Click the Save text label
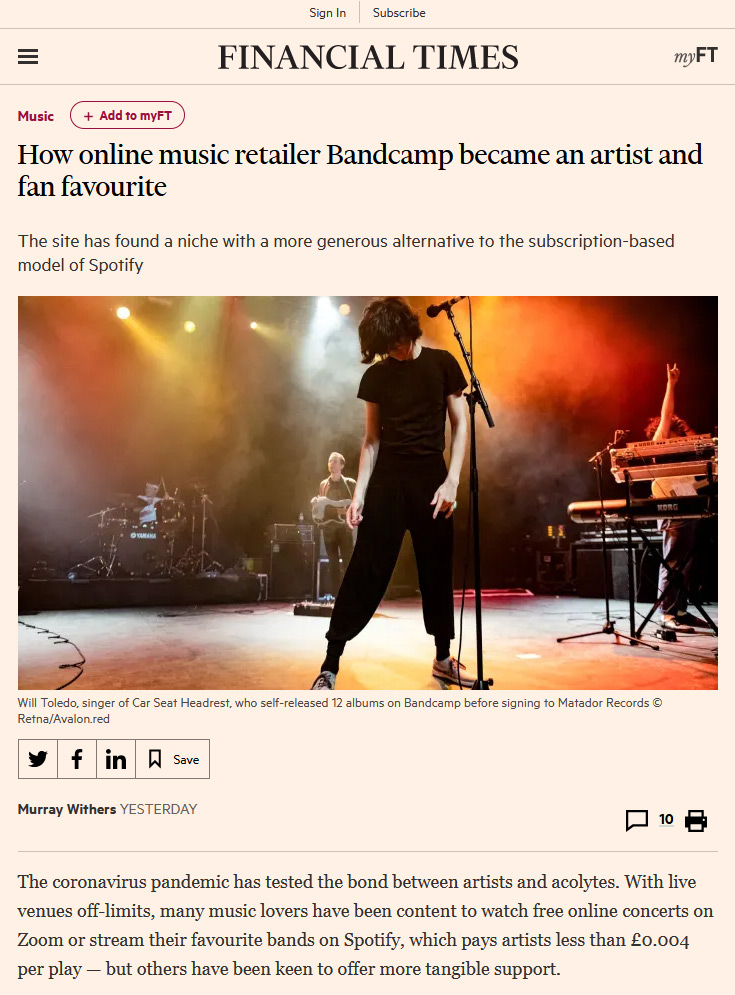 [186, 760]
